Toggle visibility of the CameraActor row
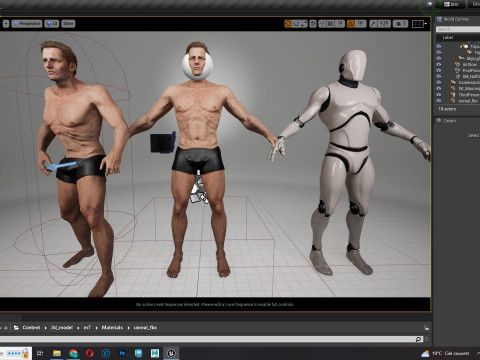 click(439, 82)
